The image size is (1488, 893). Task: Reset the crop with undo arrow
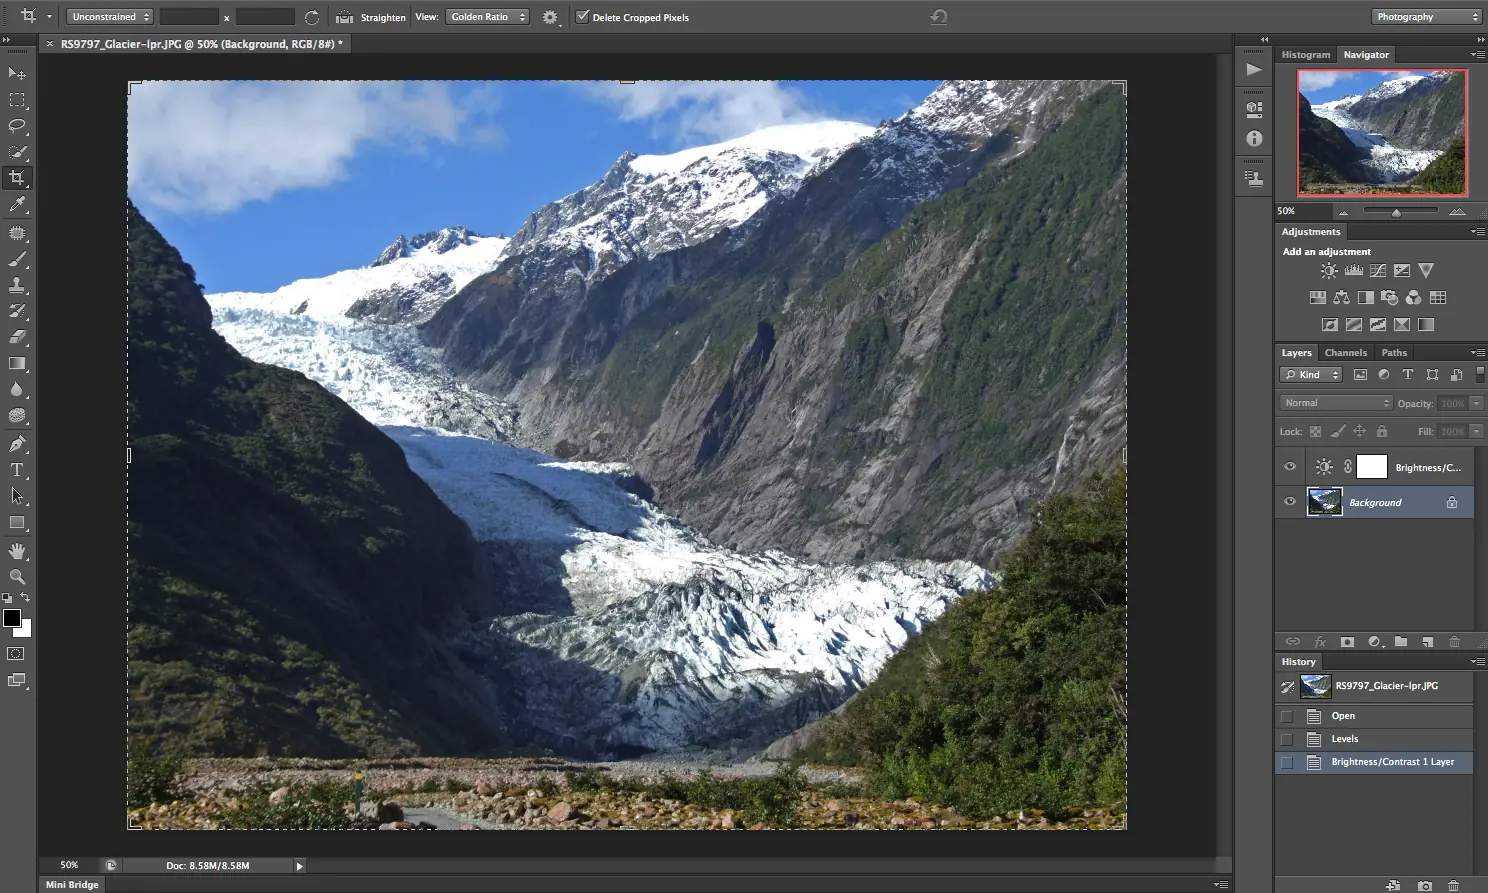pos(938,17)
